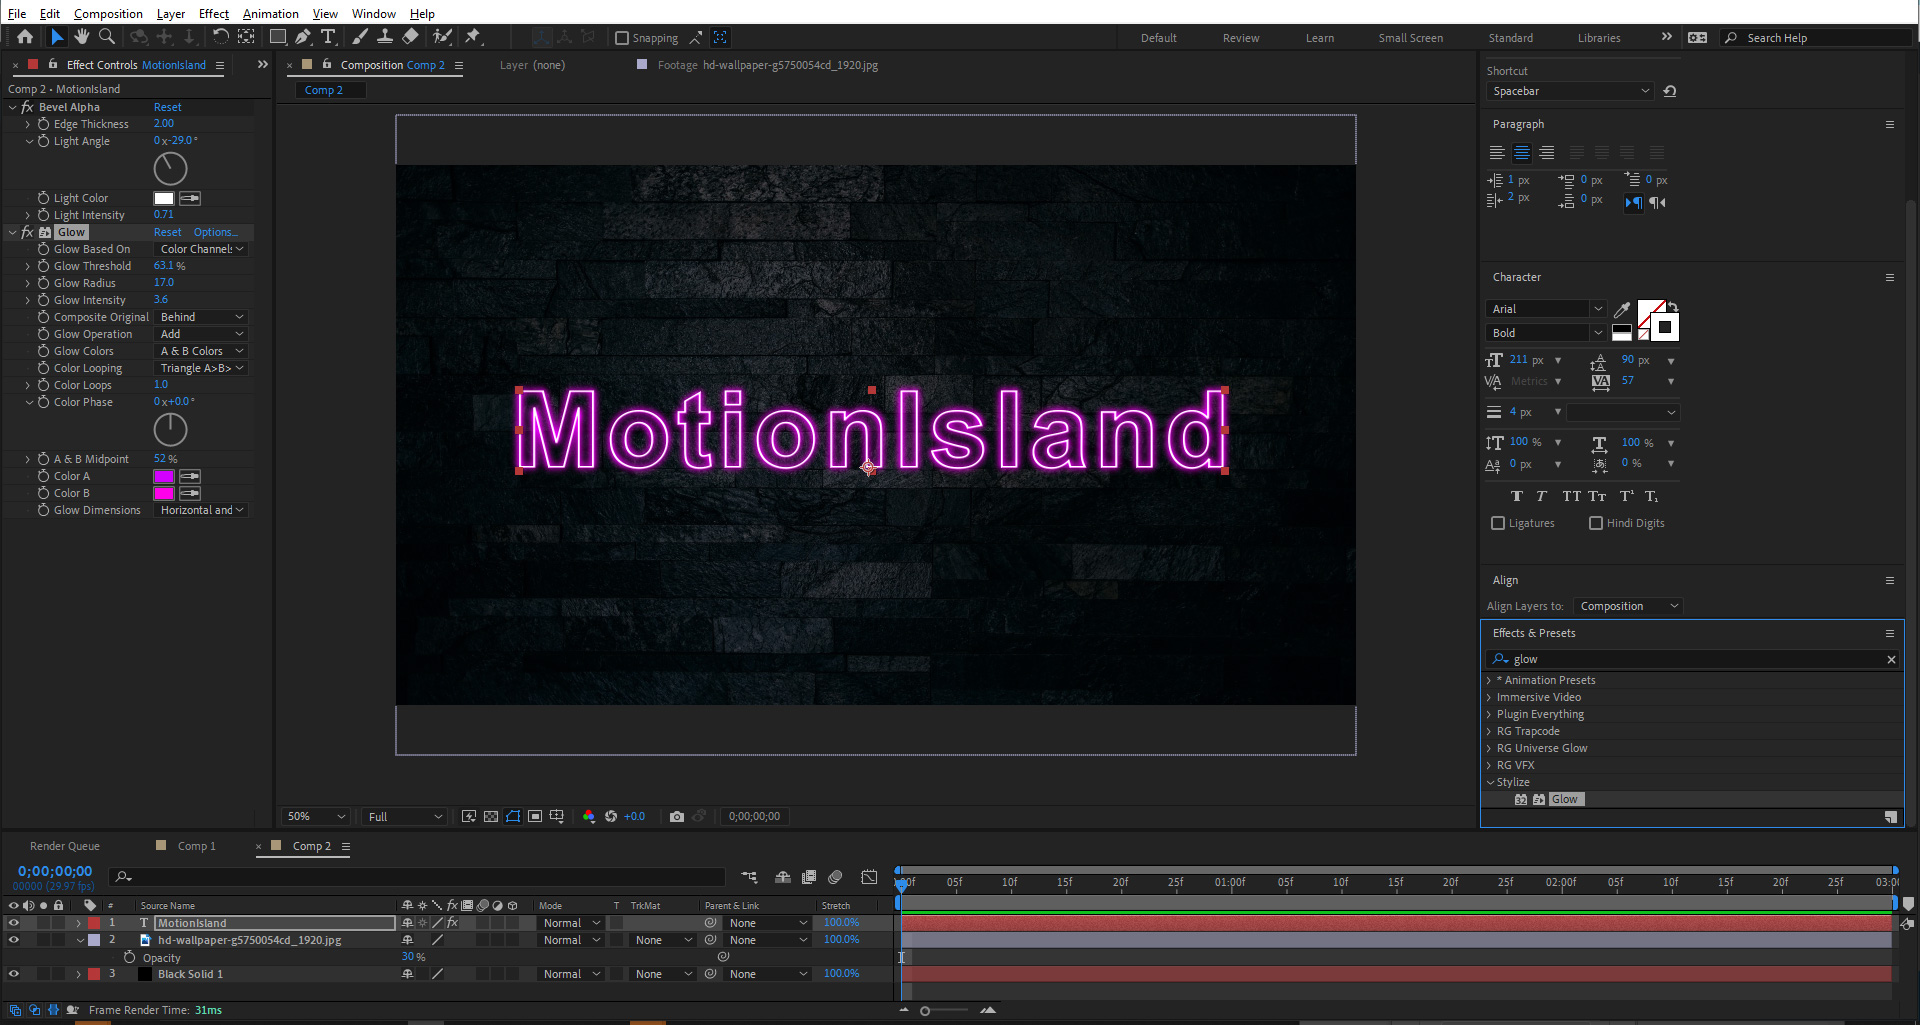Open the Graph Editor in the timeline
1920x1025 pixels.
[x=869, y=877]
